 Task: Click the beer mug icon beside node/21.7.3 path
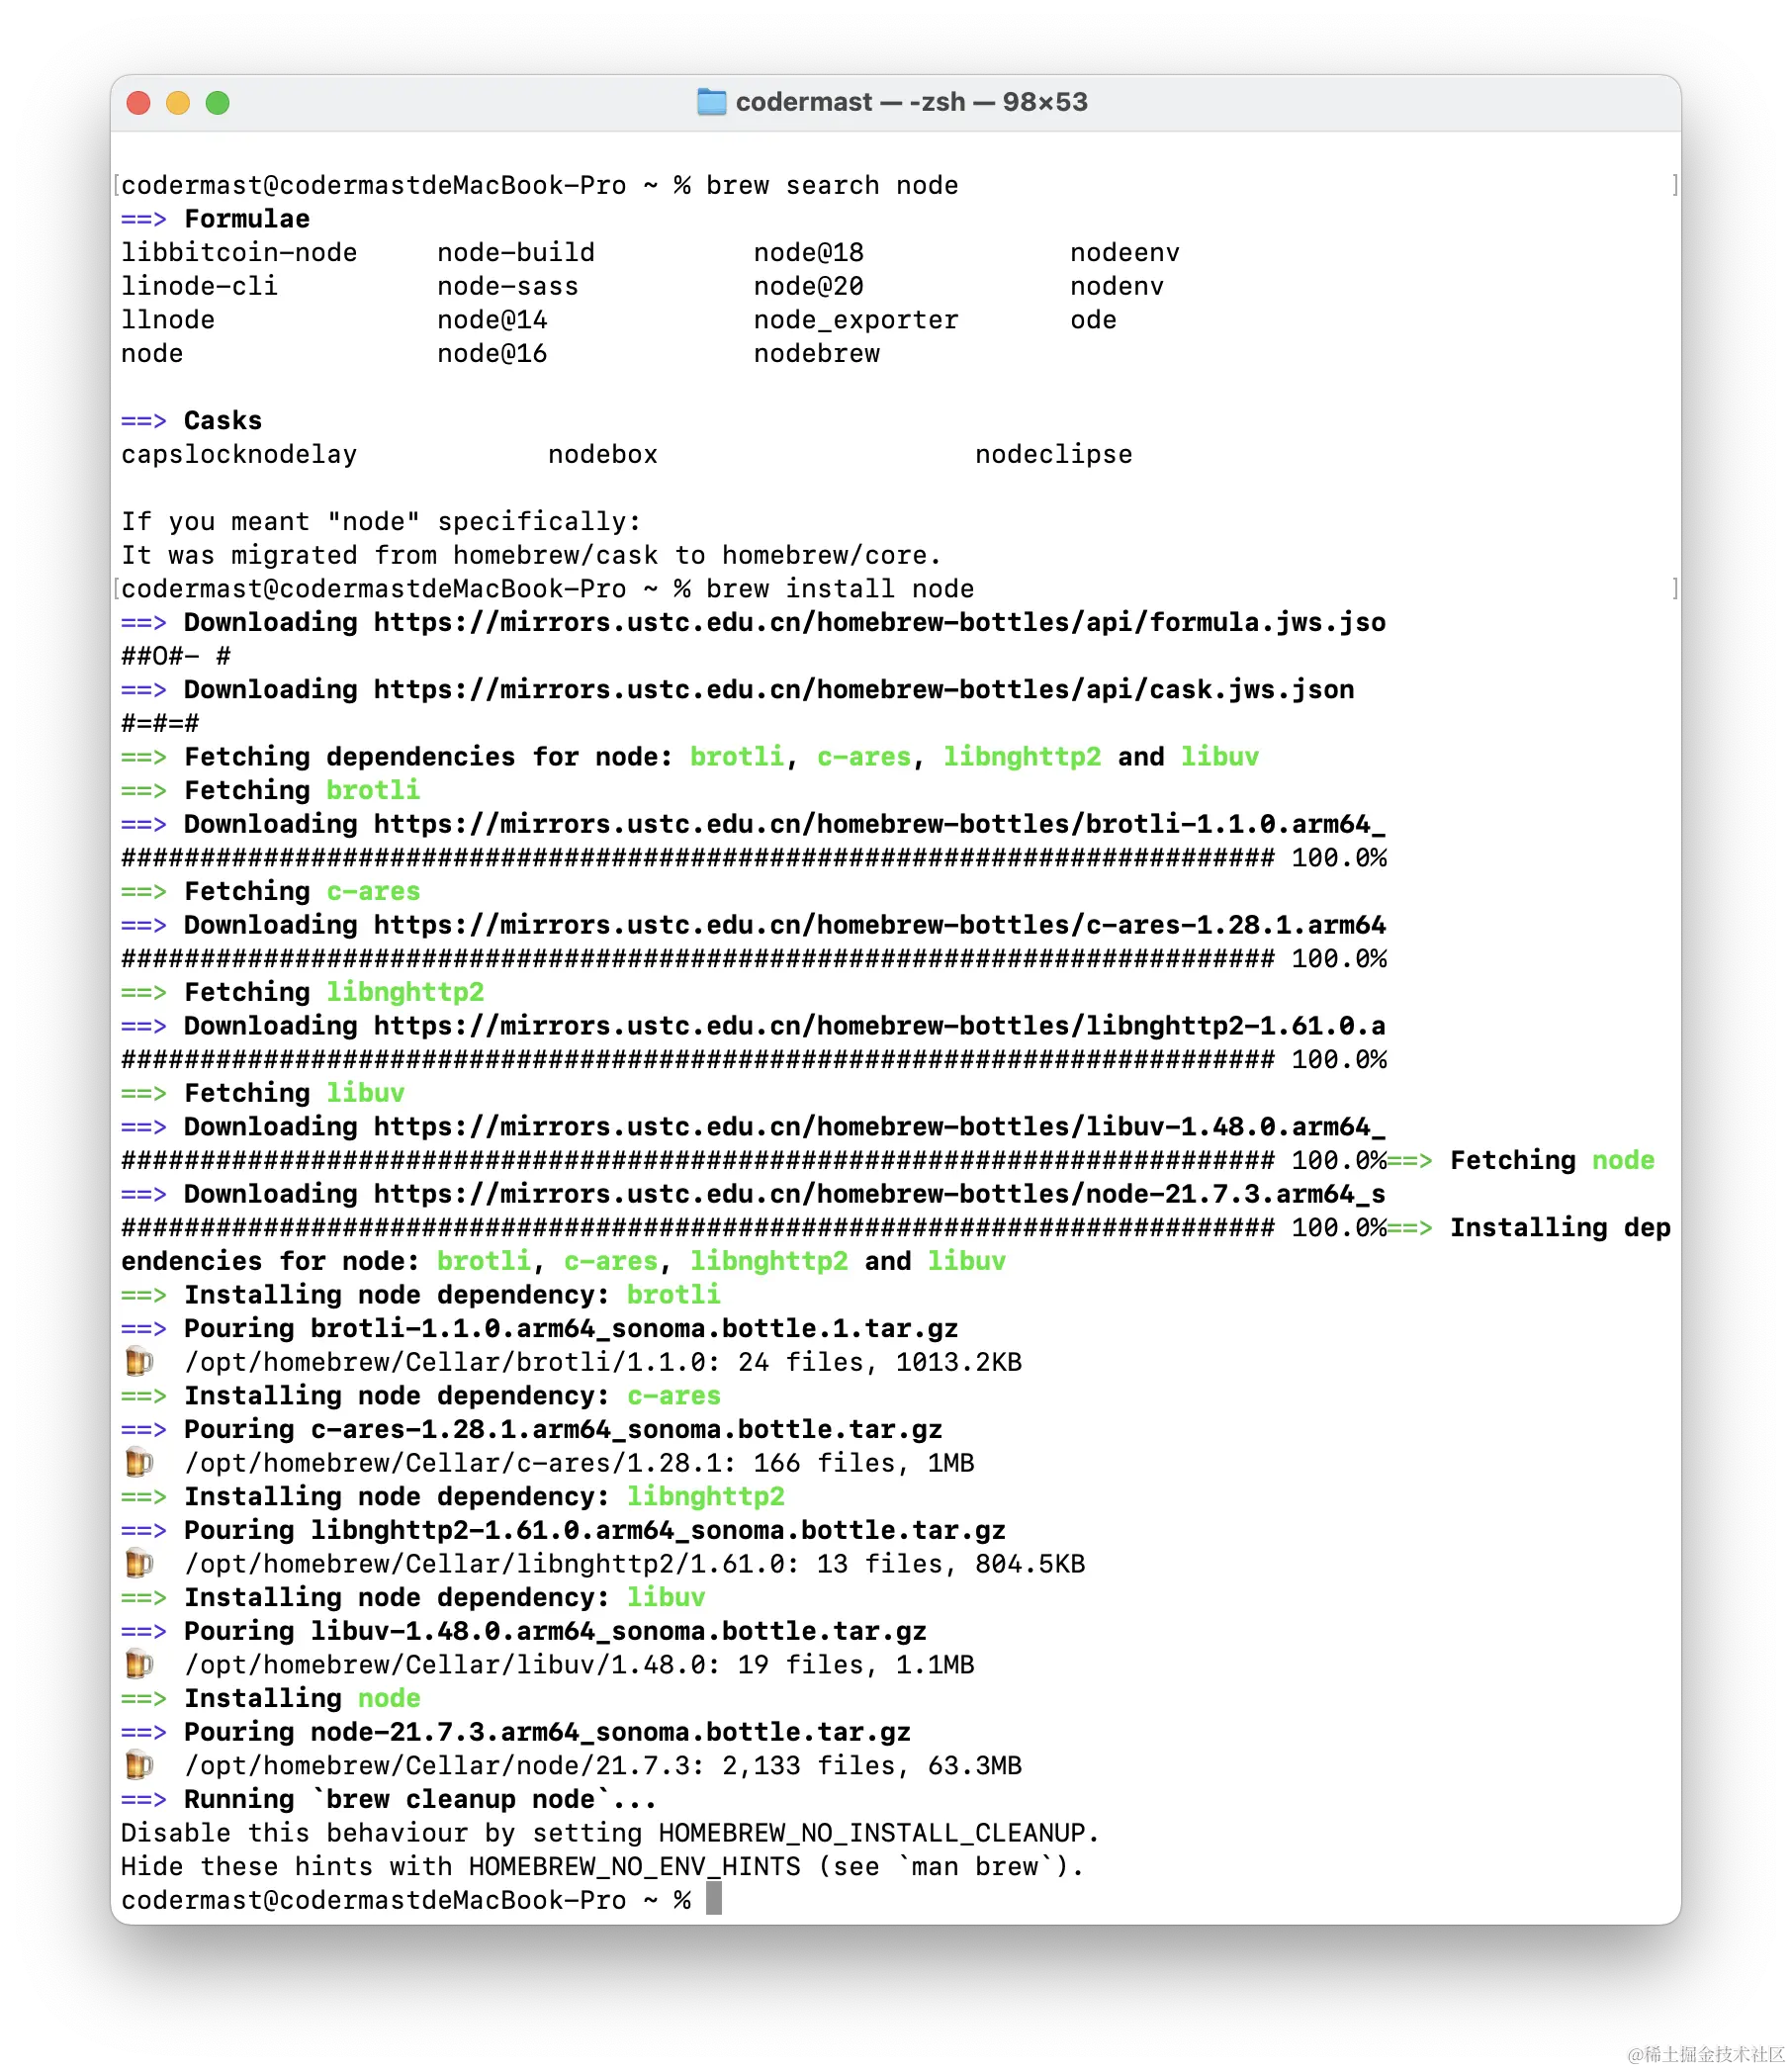point(139,1766)
